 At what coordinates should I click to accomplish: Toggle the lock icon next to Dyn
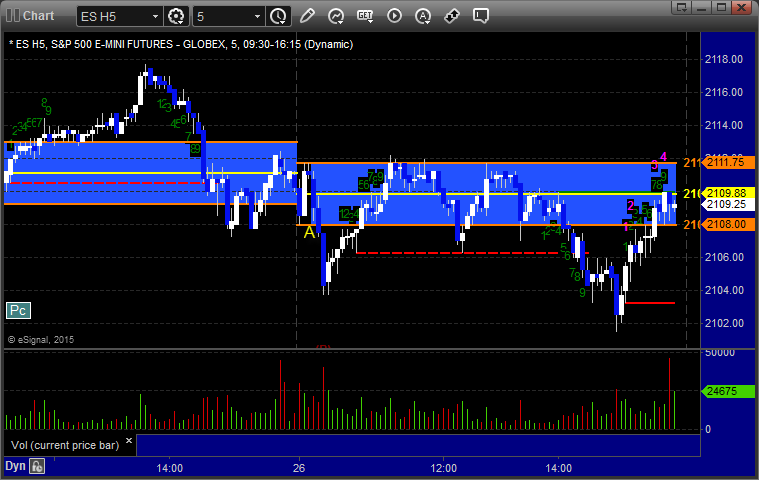pyautogui.click(x=37, y=466)
